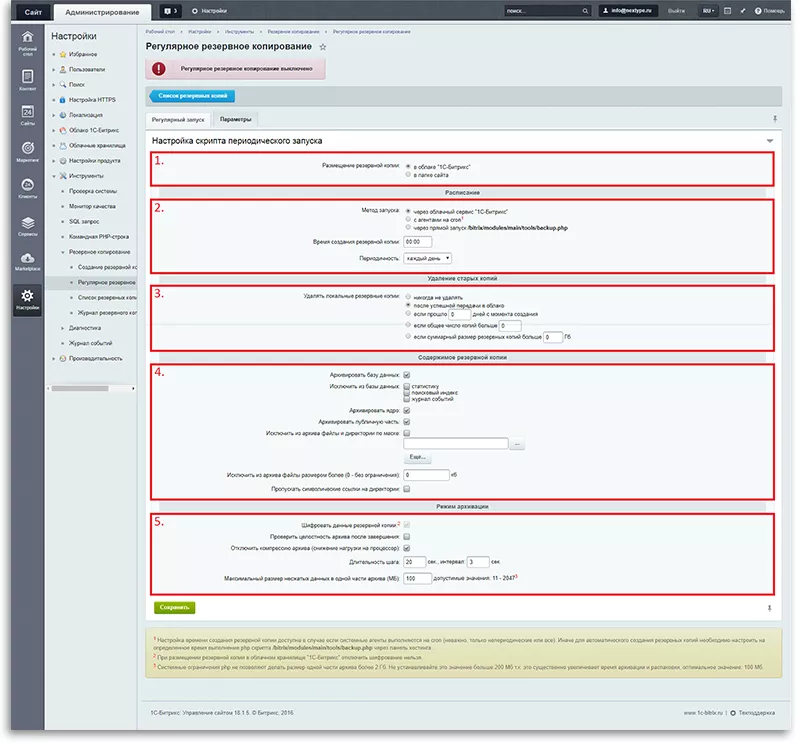Collapse the Инструменты tree node
800x744 pixels.
point(54,176)
